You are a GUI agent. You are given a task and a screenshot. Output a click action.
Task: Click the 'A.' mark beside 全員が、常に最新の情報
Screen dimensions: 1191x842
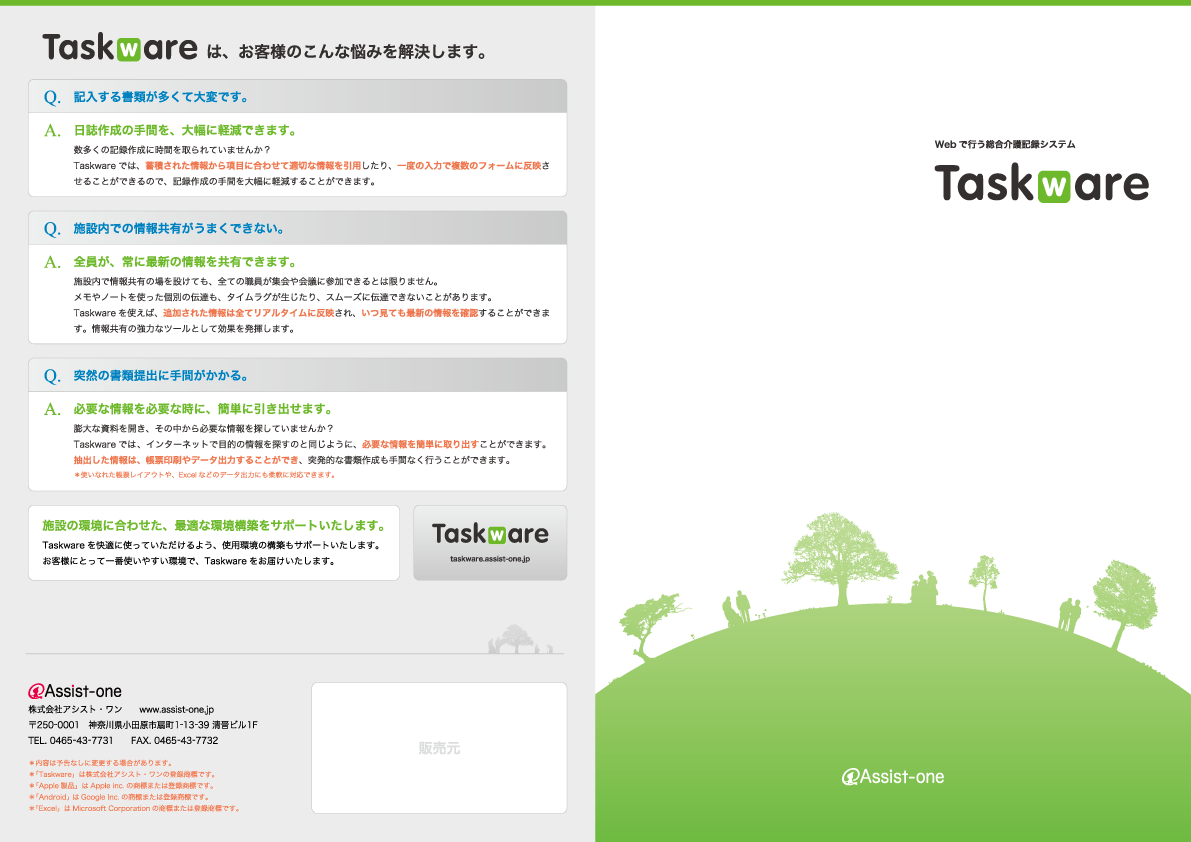(52, 262)
